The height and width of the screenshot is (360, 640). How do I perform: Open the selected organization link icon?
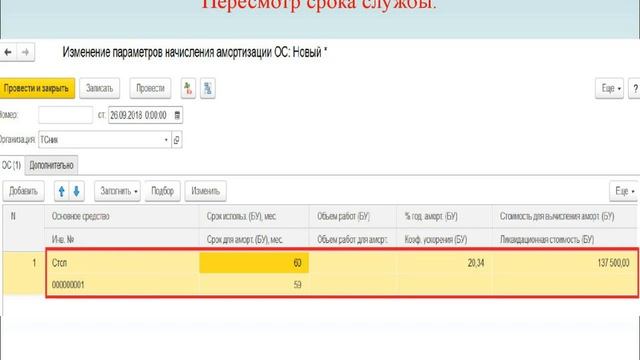177,140
